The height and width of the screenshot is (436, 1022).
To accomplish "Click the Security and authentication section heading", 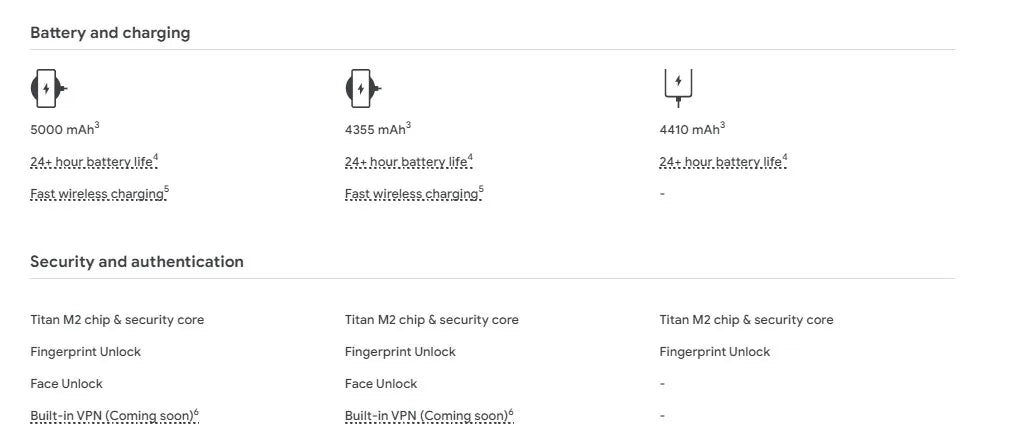I will tap(137, 262).
